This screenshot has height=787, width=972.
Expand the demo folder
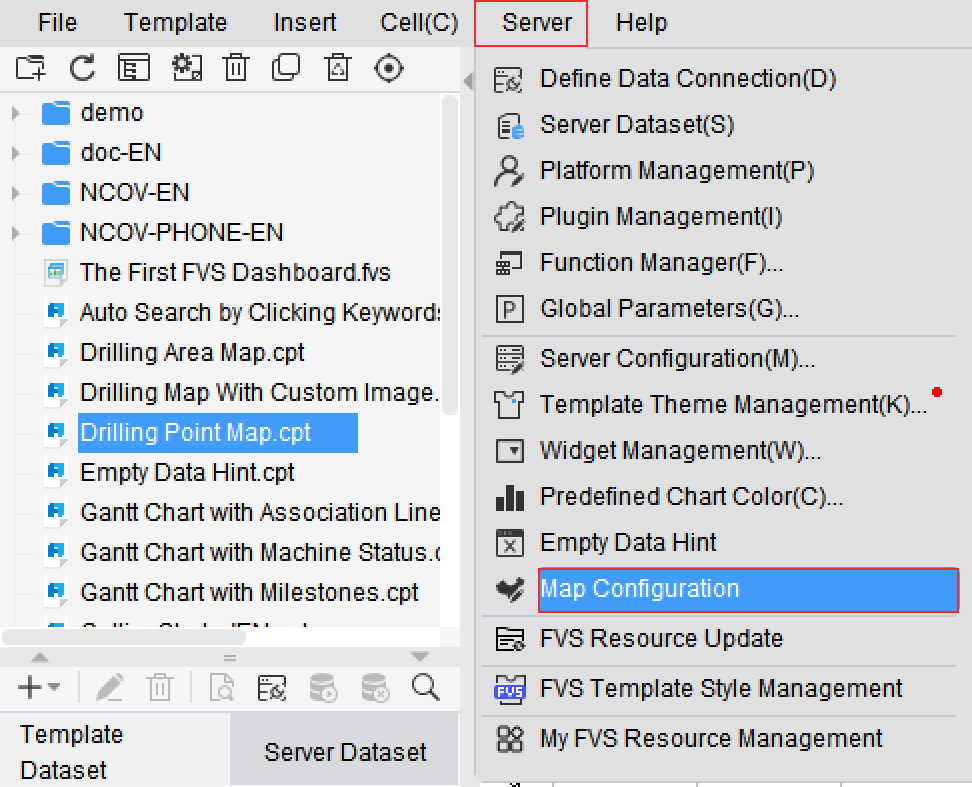pos(16,113)
